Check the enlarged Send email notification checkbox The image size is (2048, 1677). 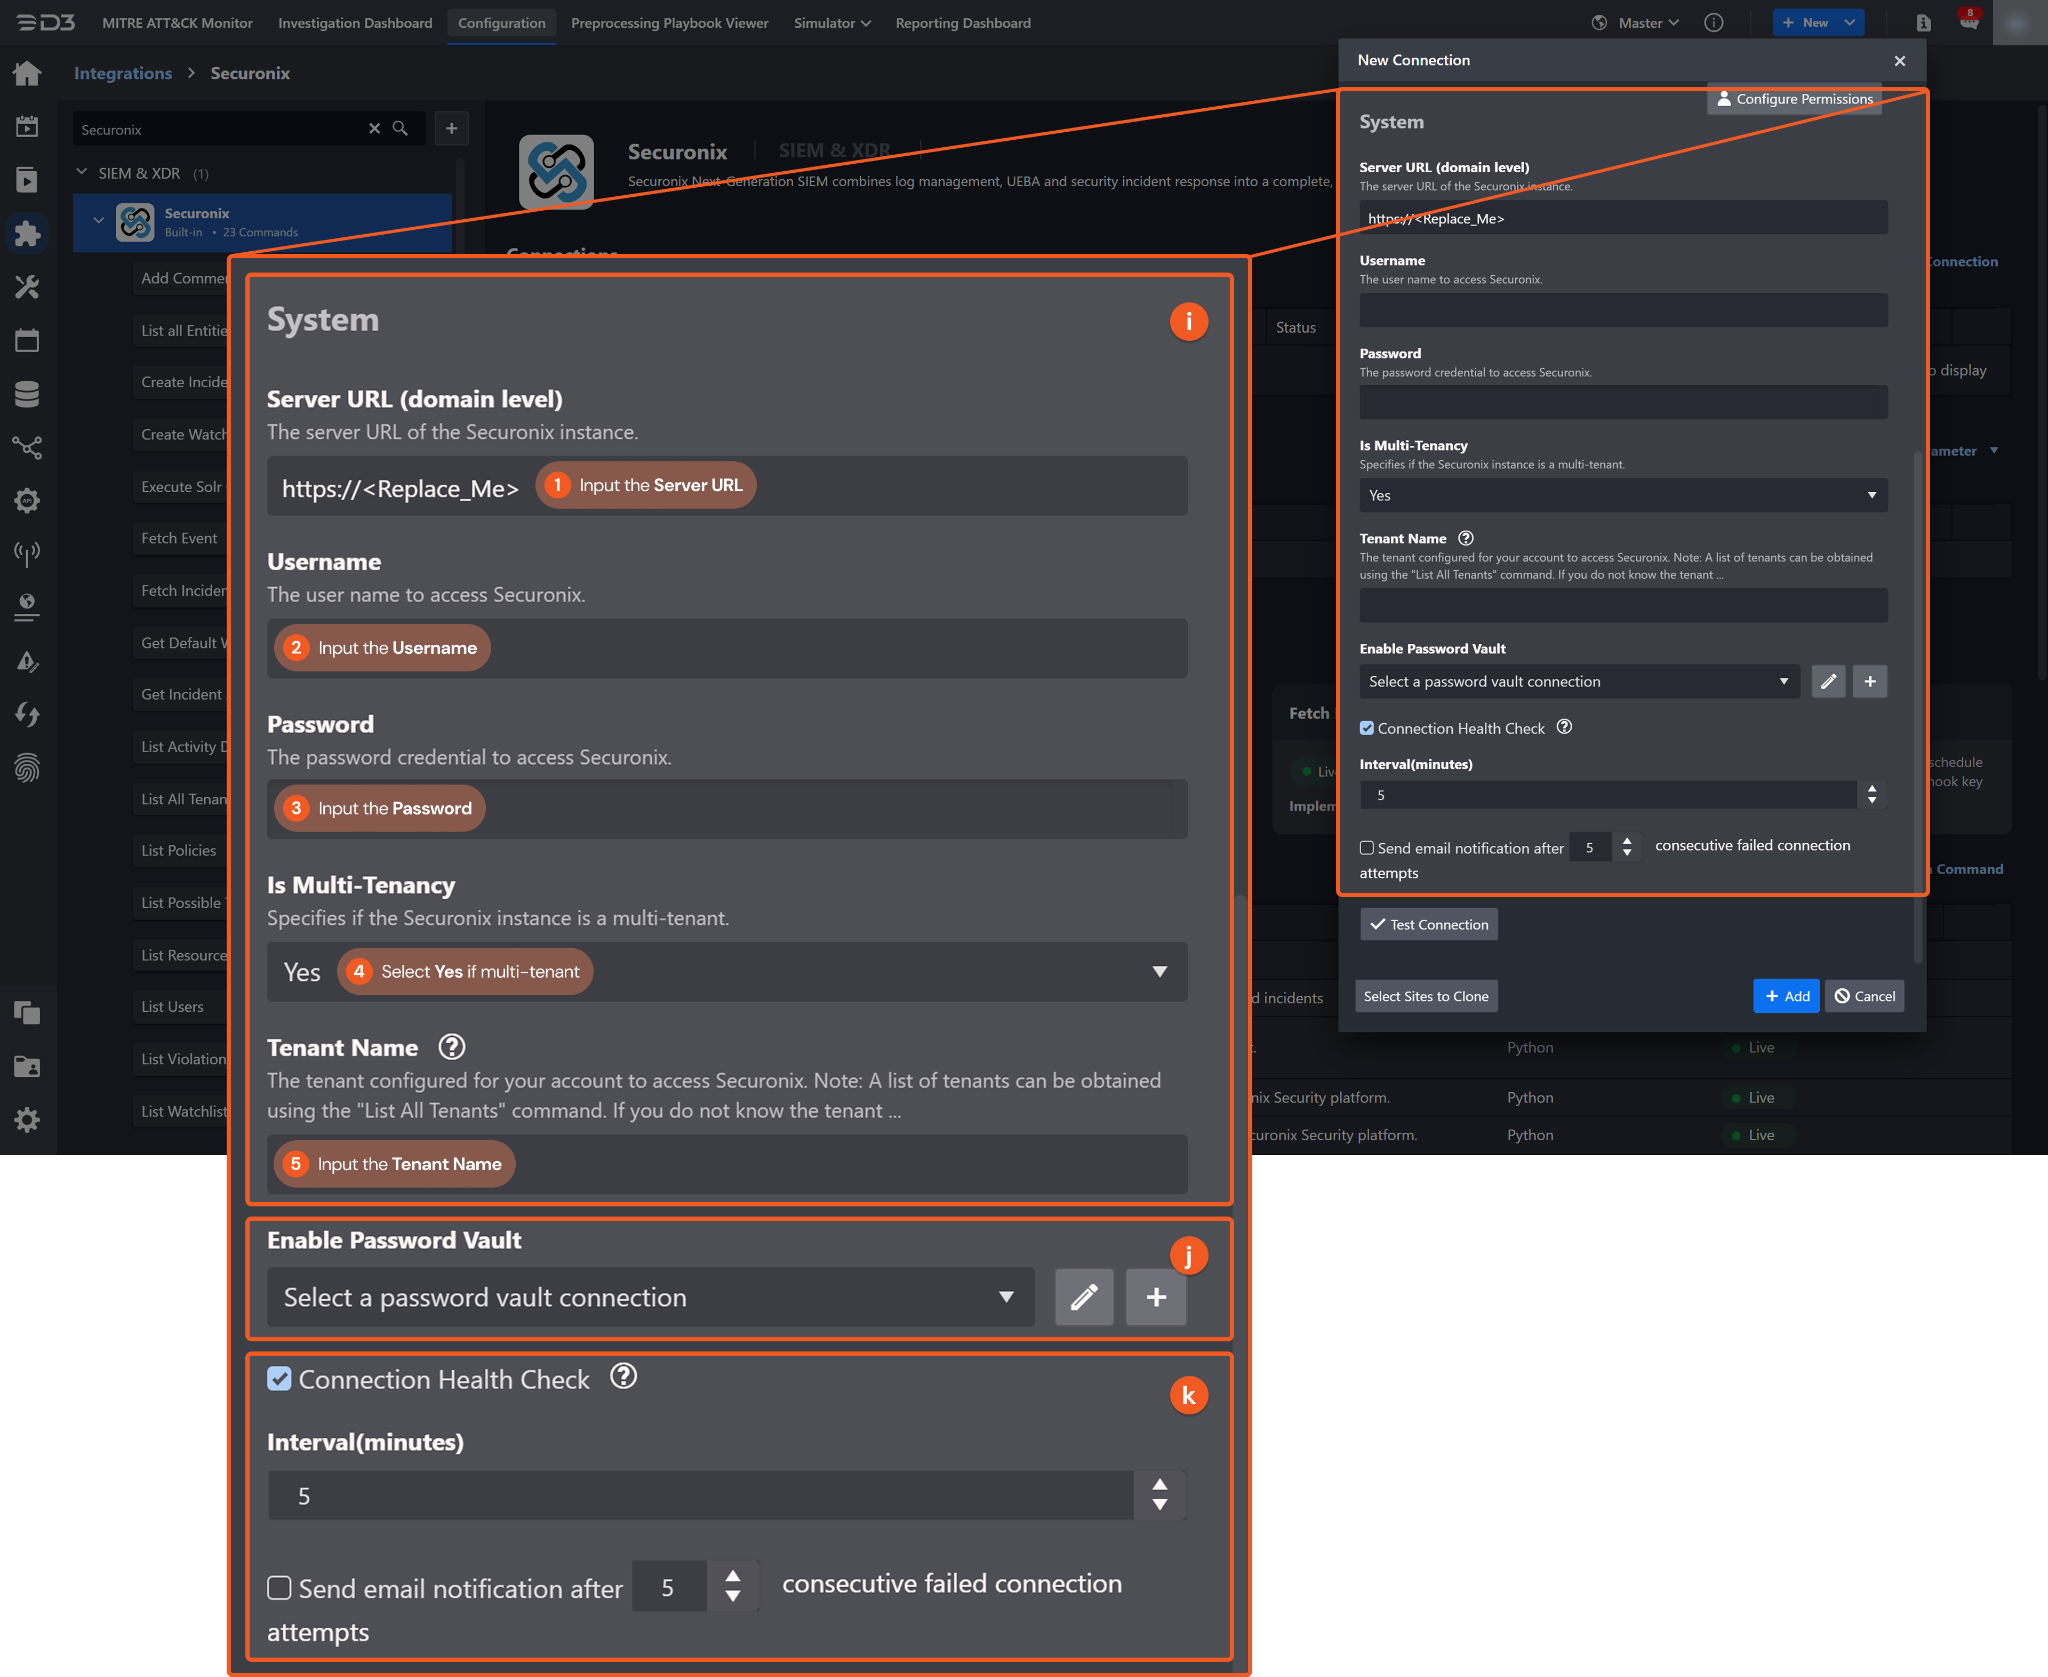click(x=279, y=1588)
